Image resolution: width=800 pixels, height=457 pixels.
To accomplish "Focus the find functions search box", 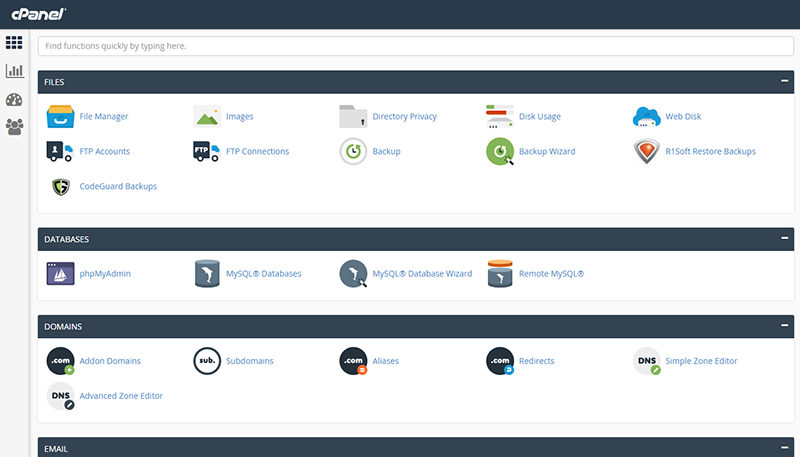I will click(x=416, y=46).
